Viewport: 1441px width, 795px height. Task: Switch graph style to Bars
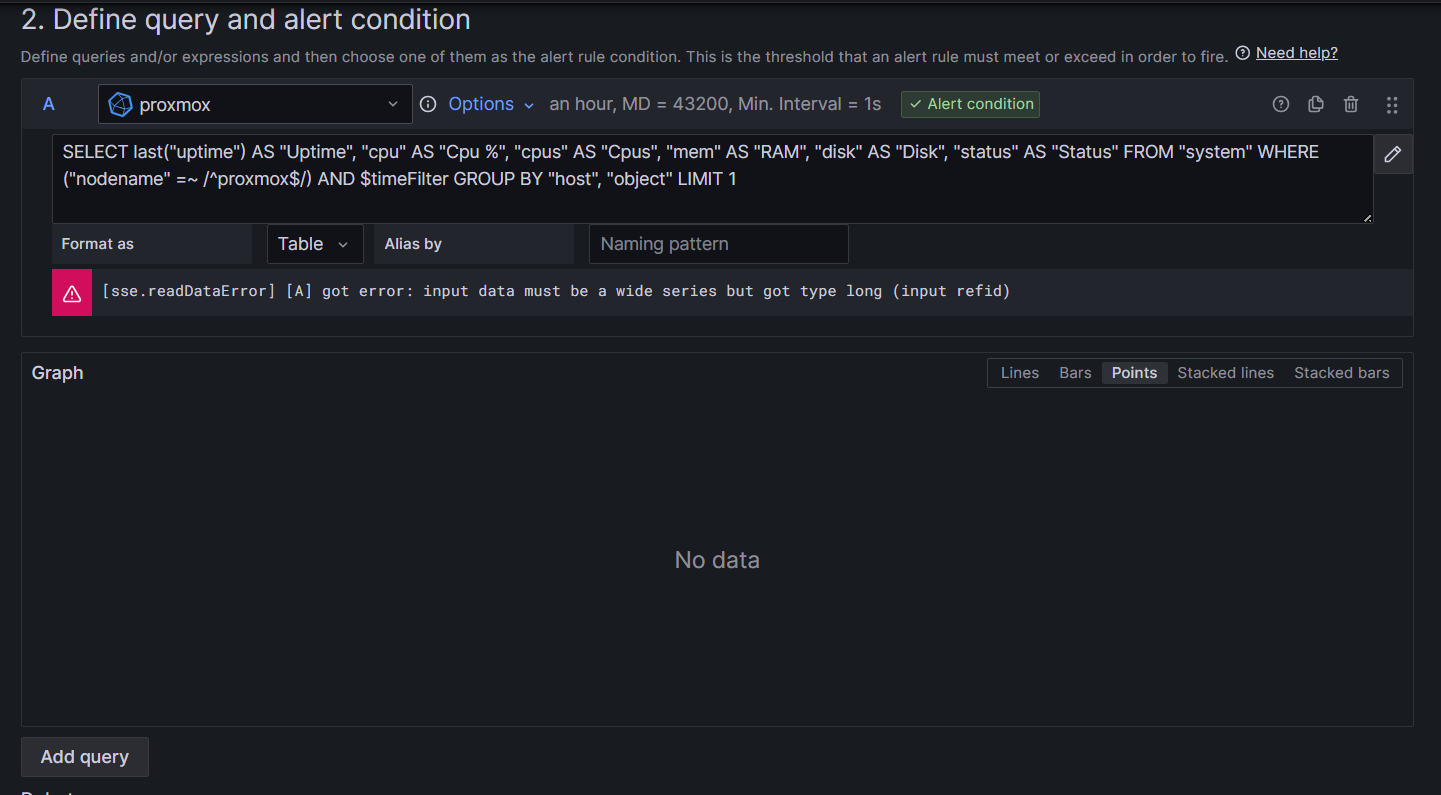tap(1075, 373)
